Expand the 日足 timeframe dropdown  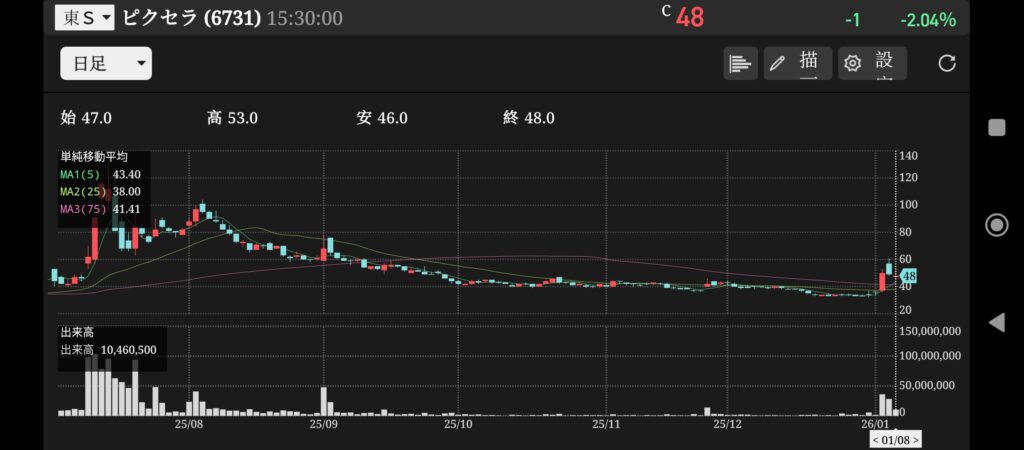pyautogui.click(x=105, y=64)
